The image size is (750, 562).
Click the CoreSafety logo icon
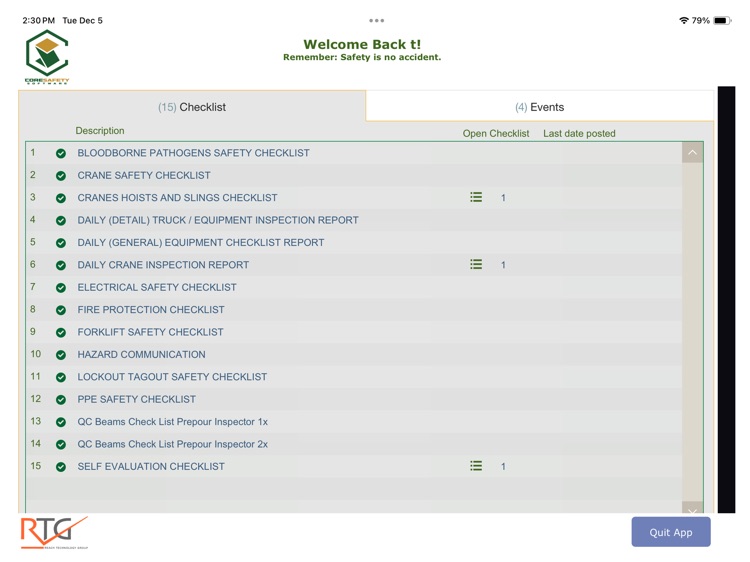[47, 56]
